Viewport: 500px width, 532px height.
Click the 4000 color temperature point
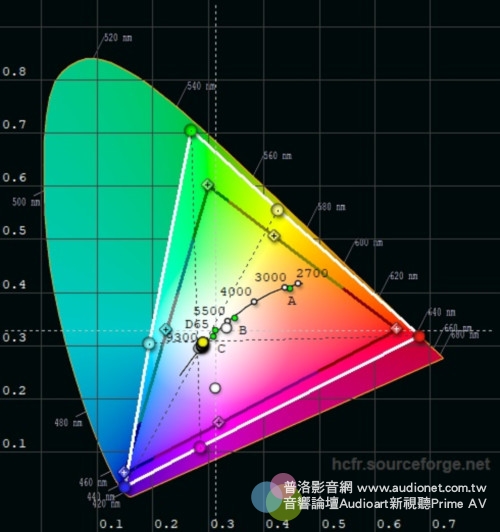point(254,302)
